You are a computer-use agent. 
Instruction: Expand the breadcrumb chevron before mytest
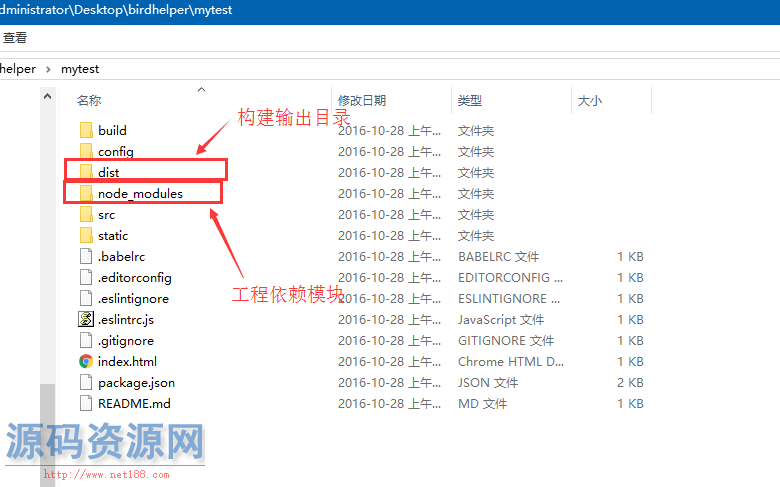pyautogui.click(x=48, y=69)
